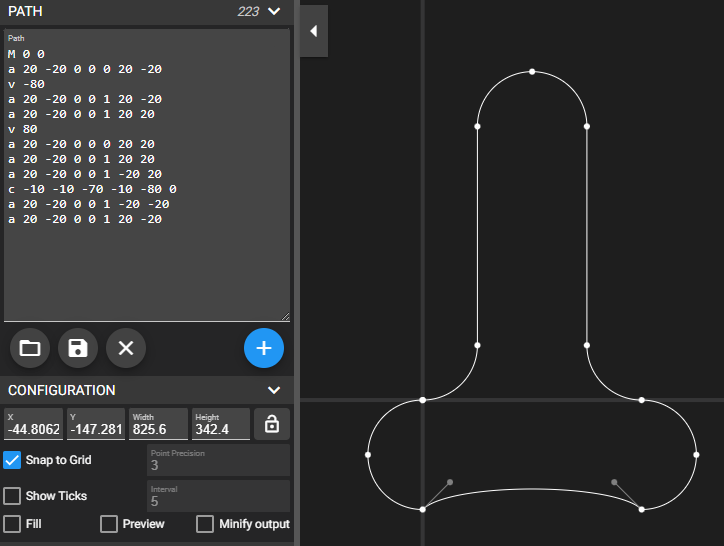The height and width of the screenshot is (546, 724).
Task: Select the bottom-right curve endpoint
Action: 641,510
